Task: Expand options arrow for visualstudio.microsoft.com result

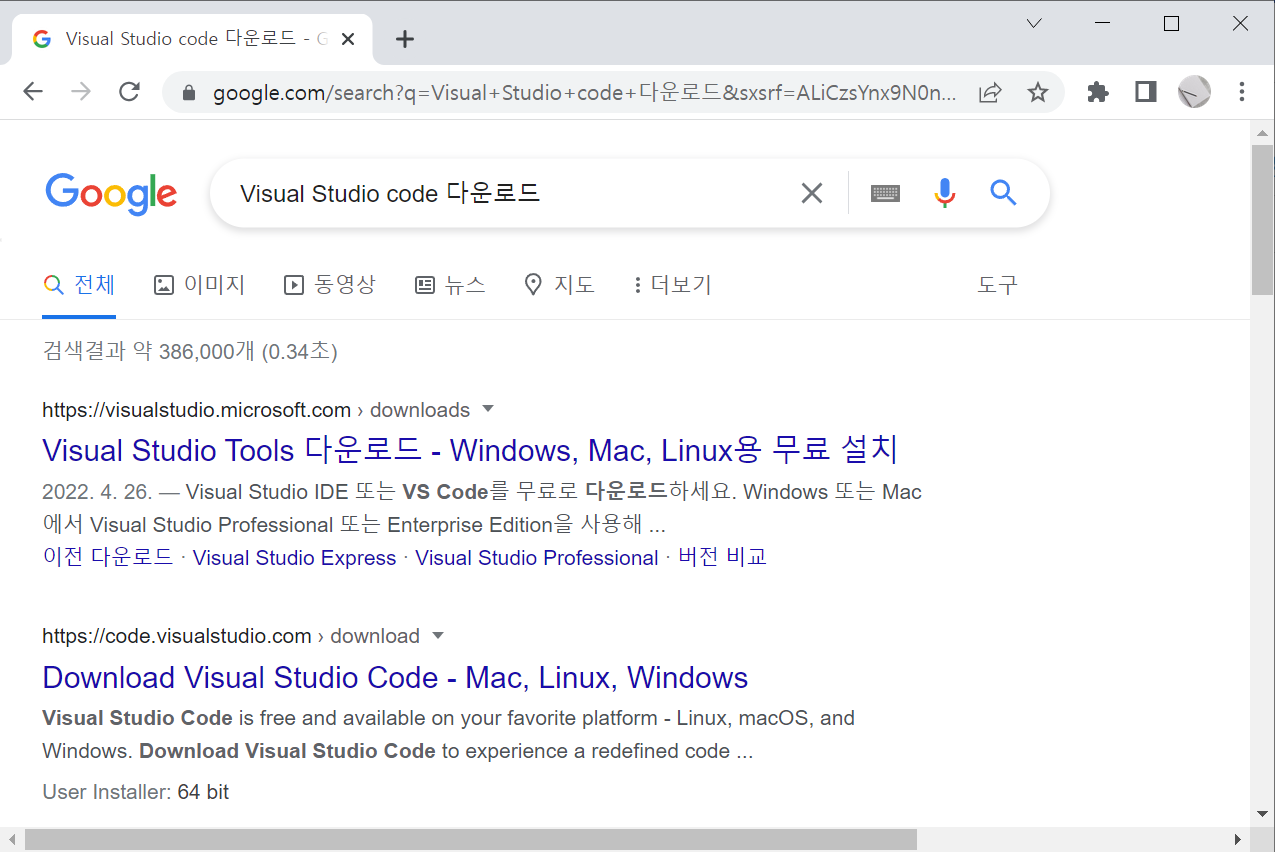Action: 488,409
